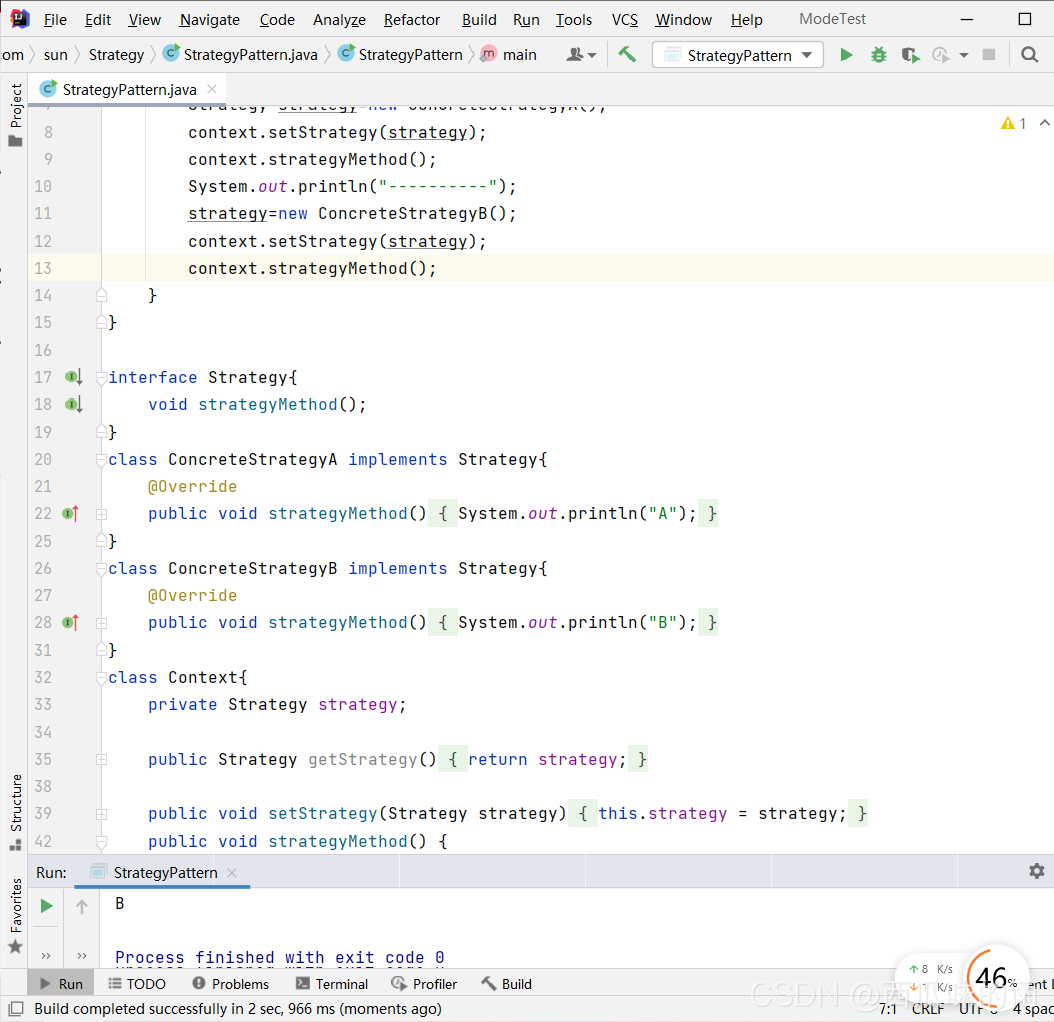Open the Problems tool window
This screenshot has height=1022, width=1054.
coord(231,984)
